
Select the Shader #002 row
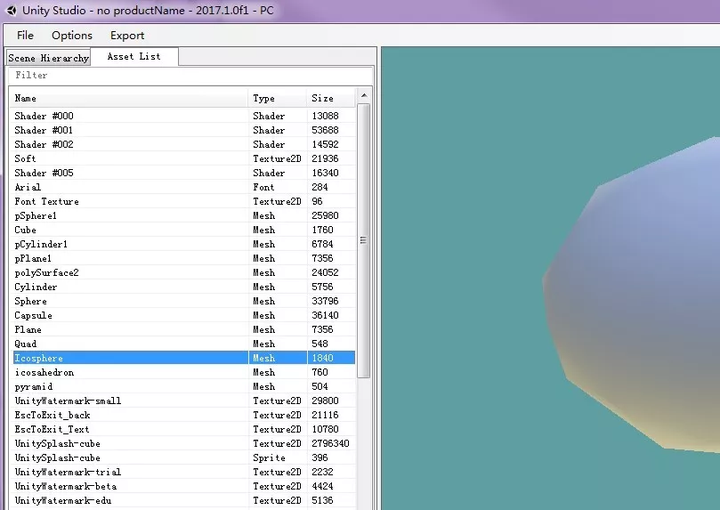point(184,144)
